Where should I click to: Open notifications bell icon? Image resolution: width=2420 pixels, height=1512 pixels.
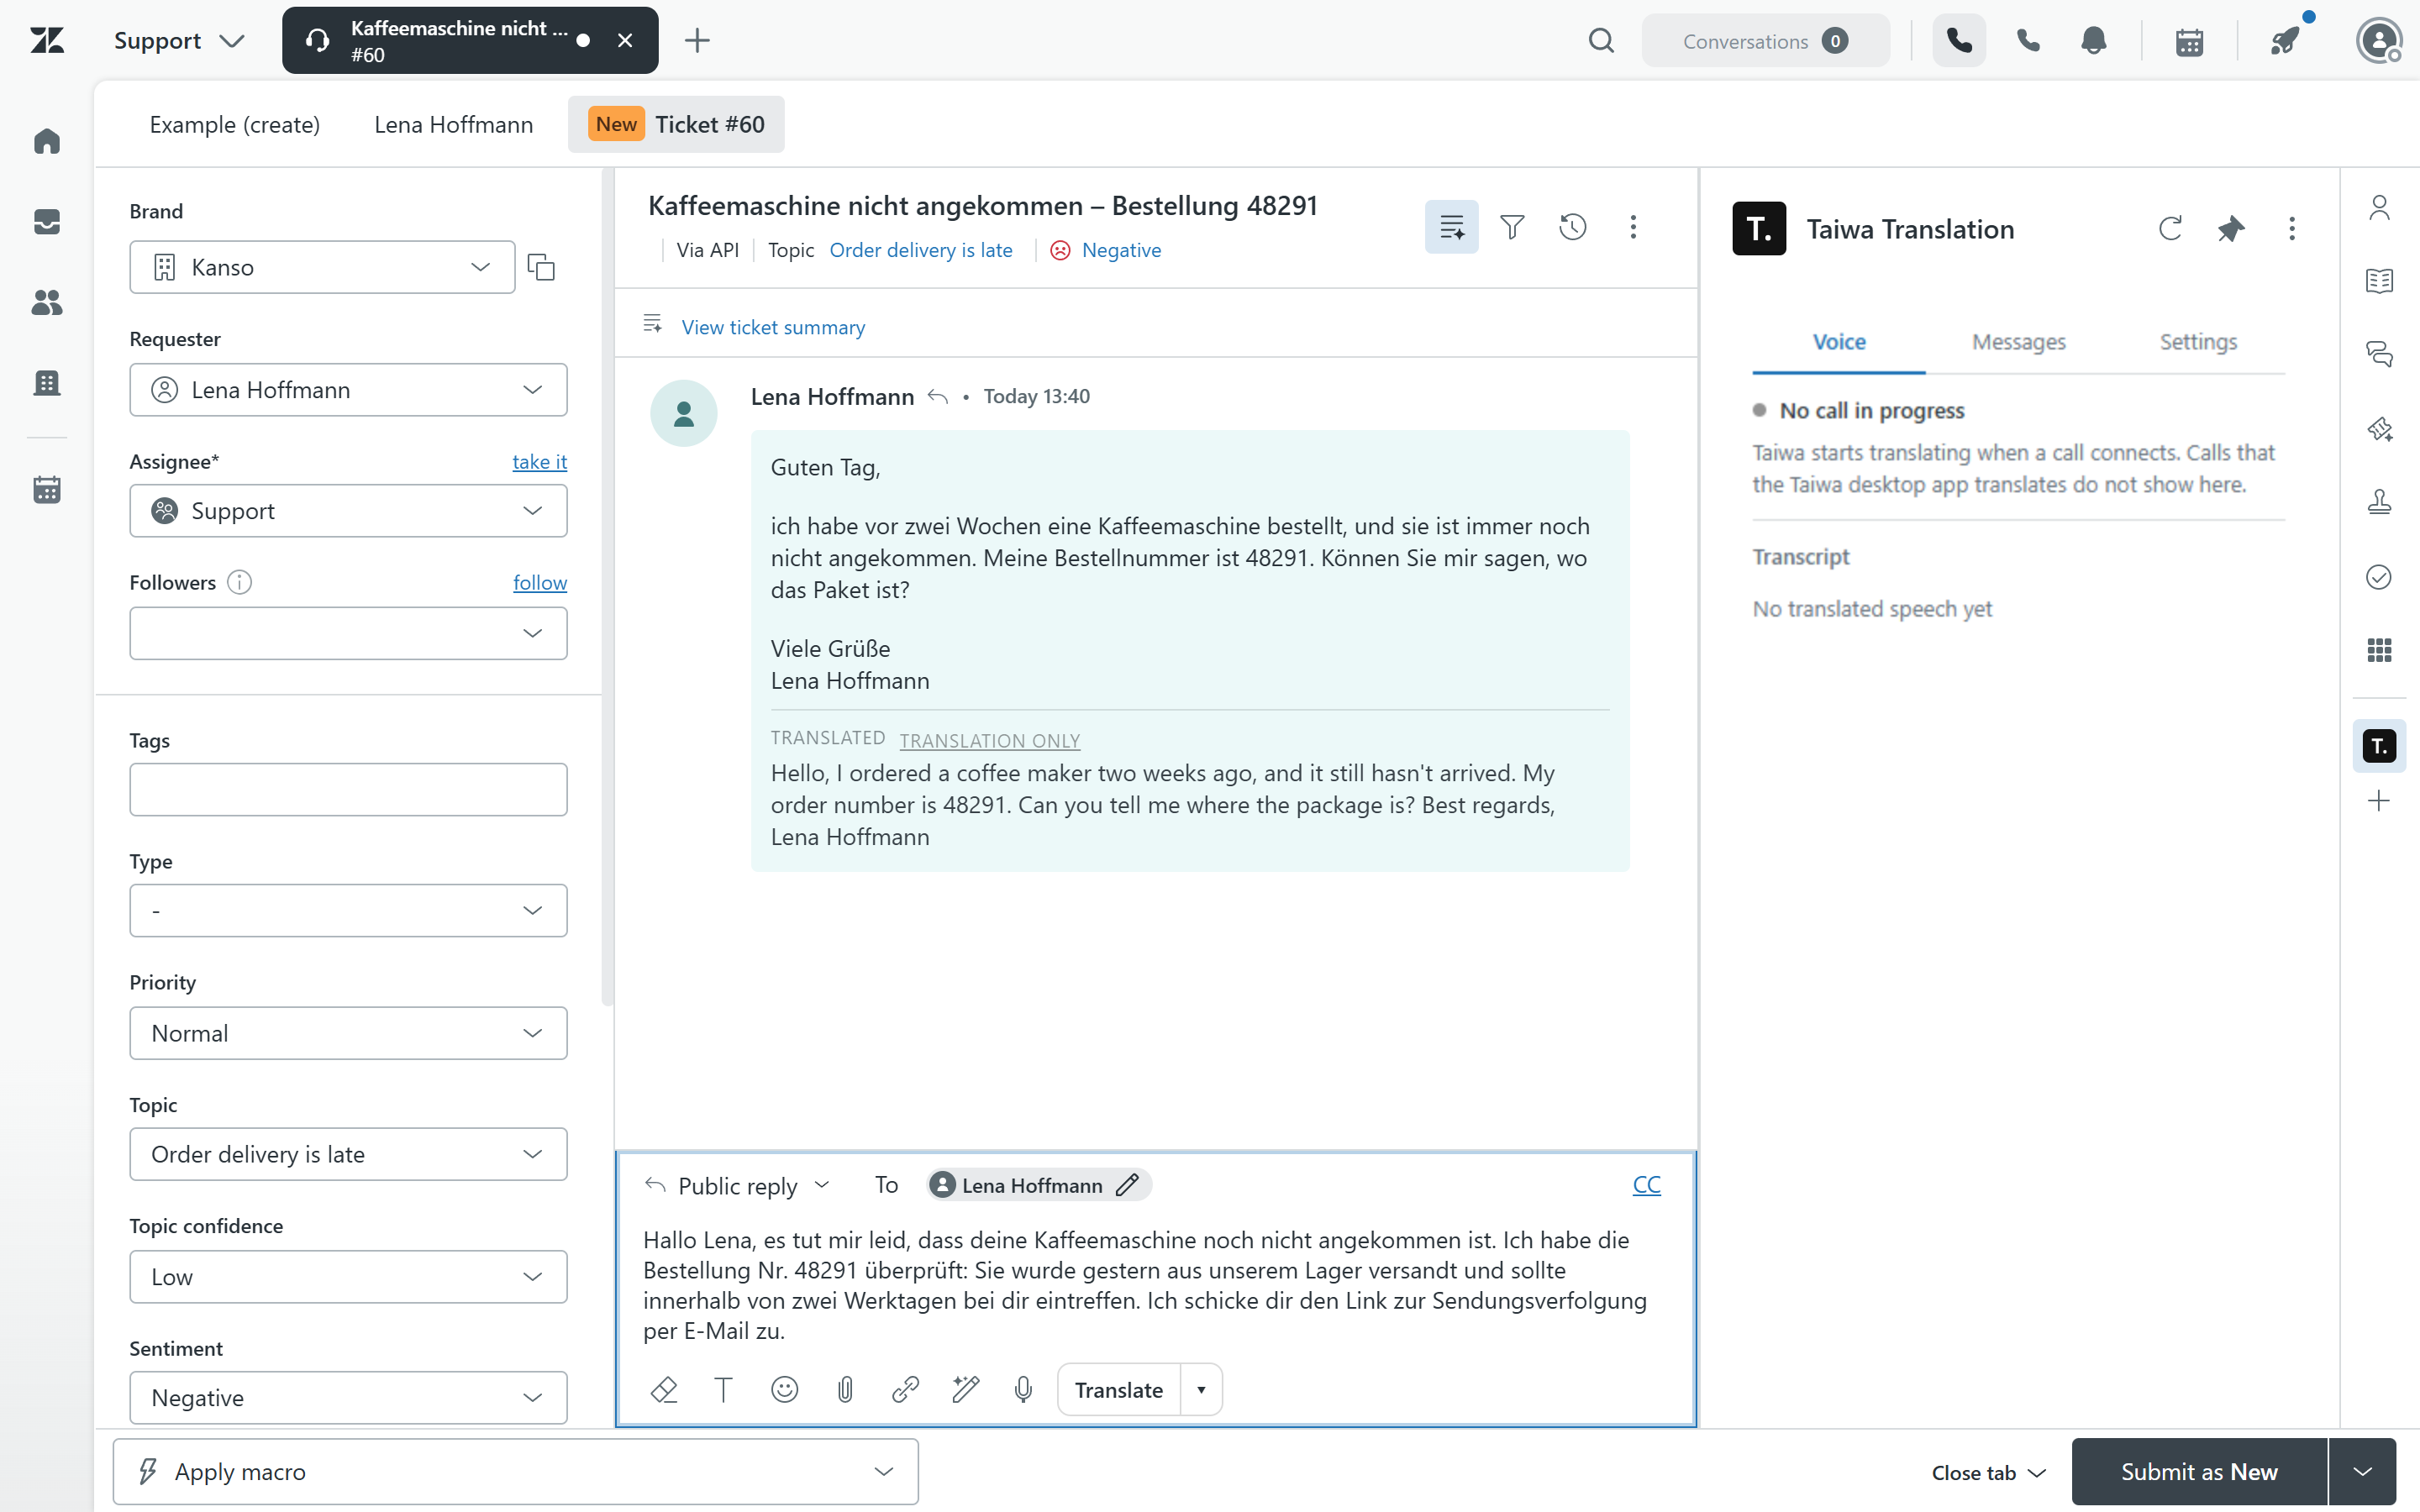click(x=2094, y=41)
